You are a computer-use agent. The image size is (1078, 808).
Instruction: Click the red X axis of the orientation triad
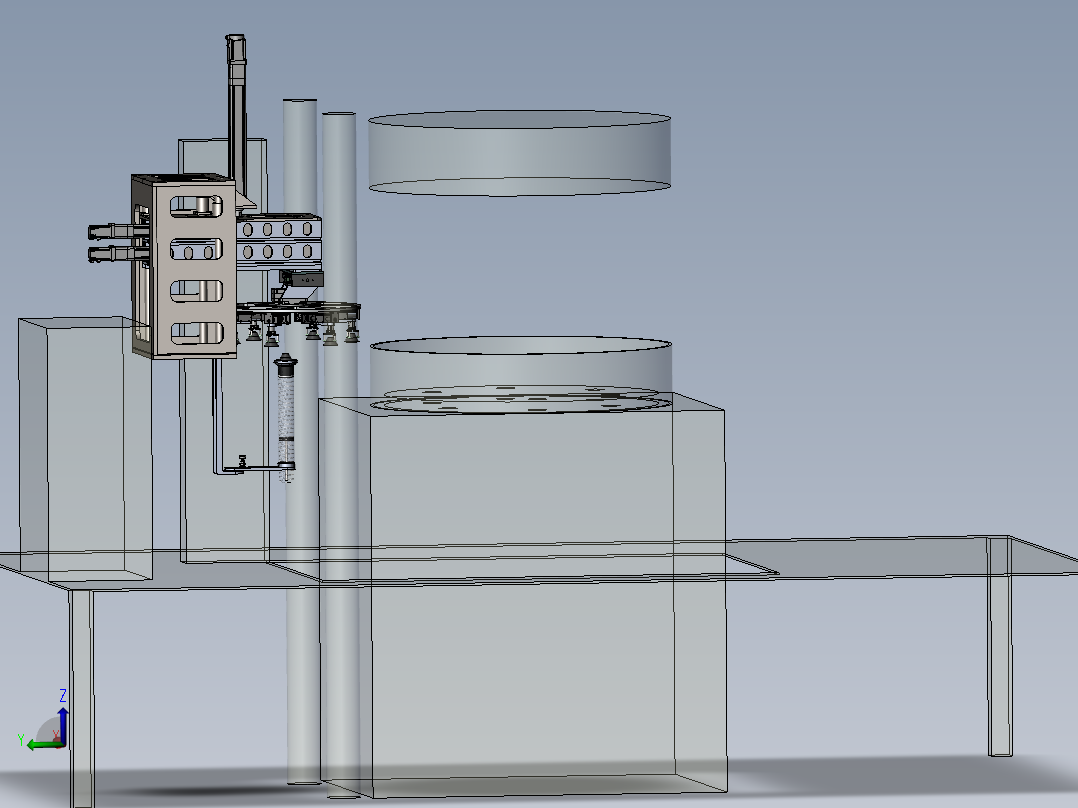point(58,739)
